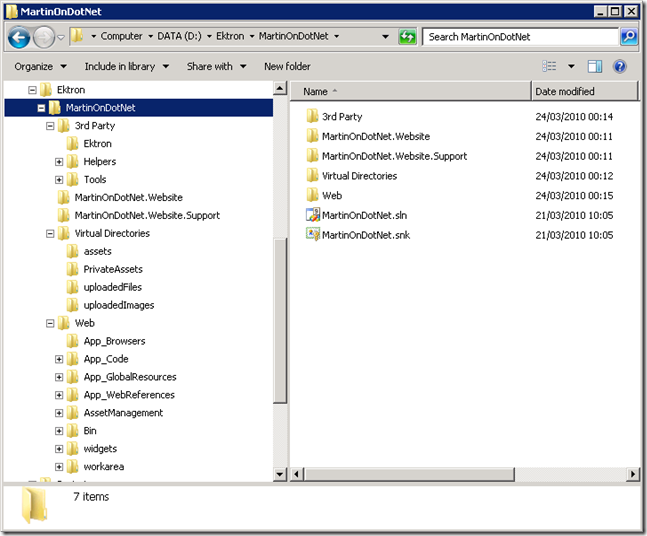647x536 pixels.
Task: Toggle the preview pane icon
Action: 595,66
